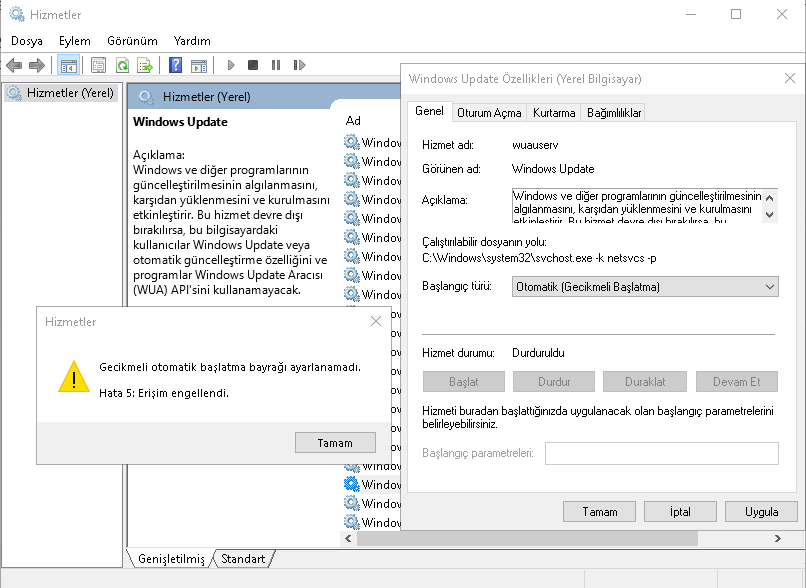Minimize the Hizmetler window
Viewport: 806px width, 588px height.
691,14
